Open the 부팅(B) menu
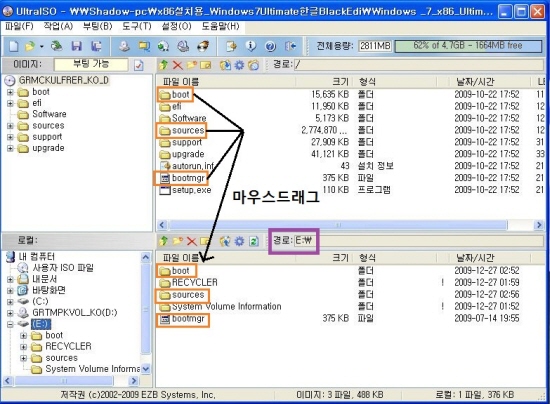 tap(98, 26)
